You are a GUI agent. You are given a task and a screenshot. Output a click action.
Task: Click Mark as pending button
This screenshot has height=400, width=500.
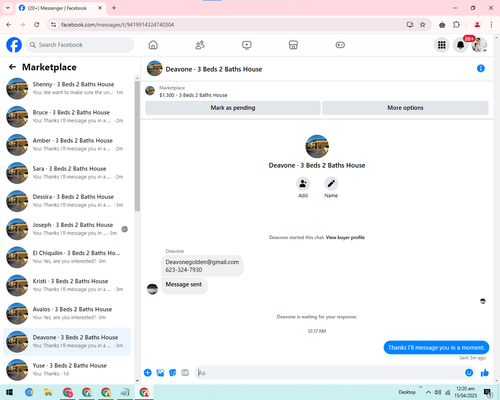point(233,108)
